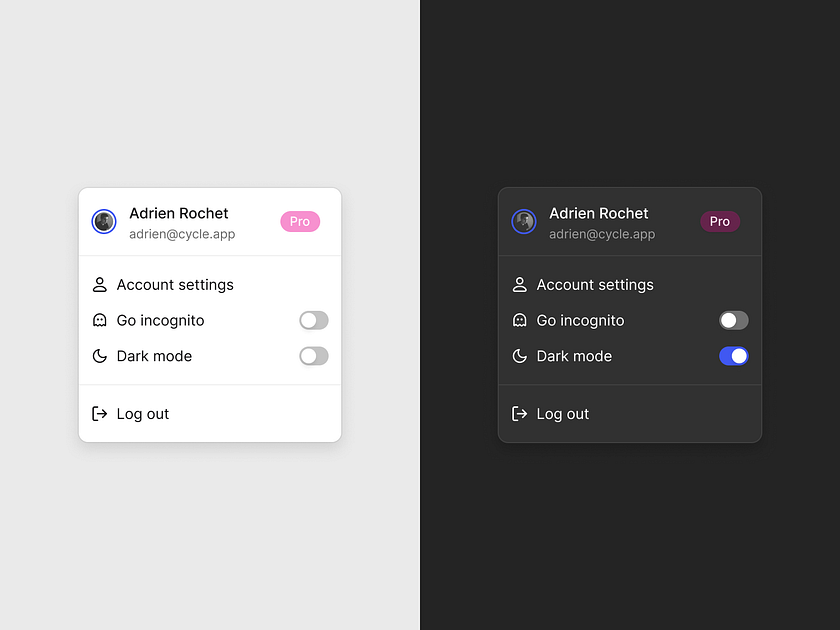This screenshot has height=630, width=840.
Task: Click the Pro badge in dark menu
Action: tap(720, 221)
